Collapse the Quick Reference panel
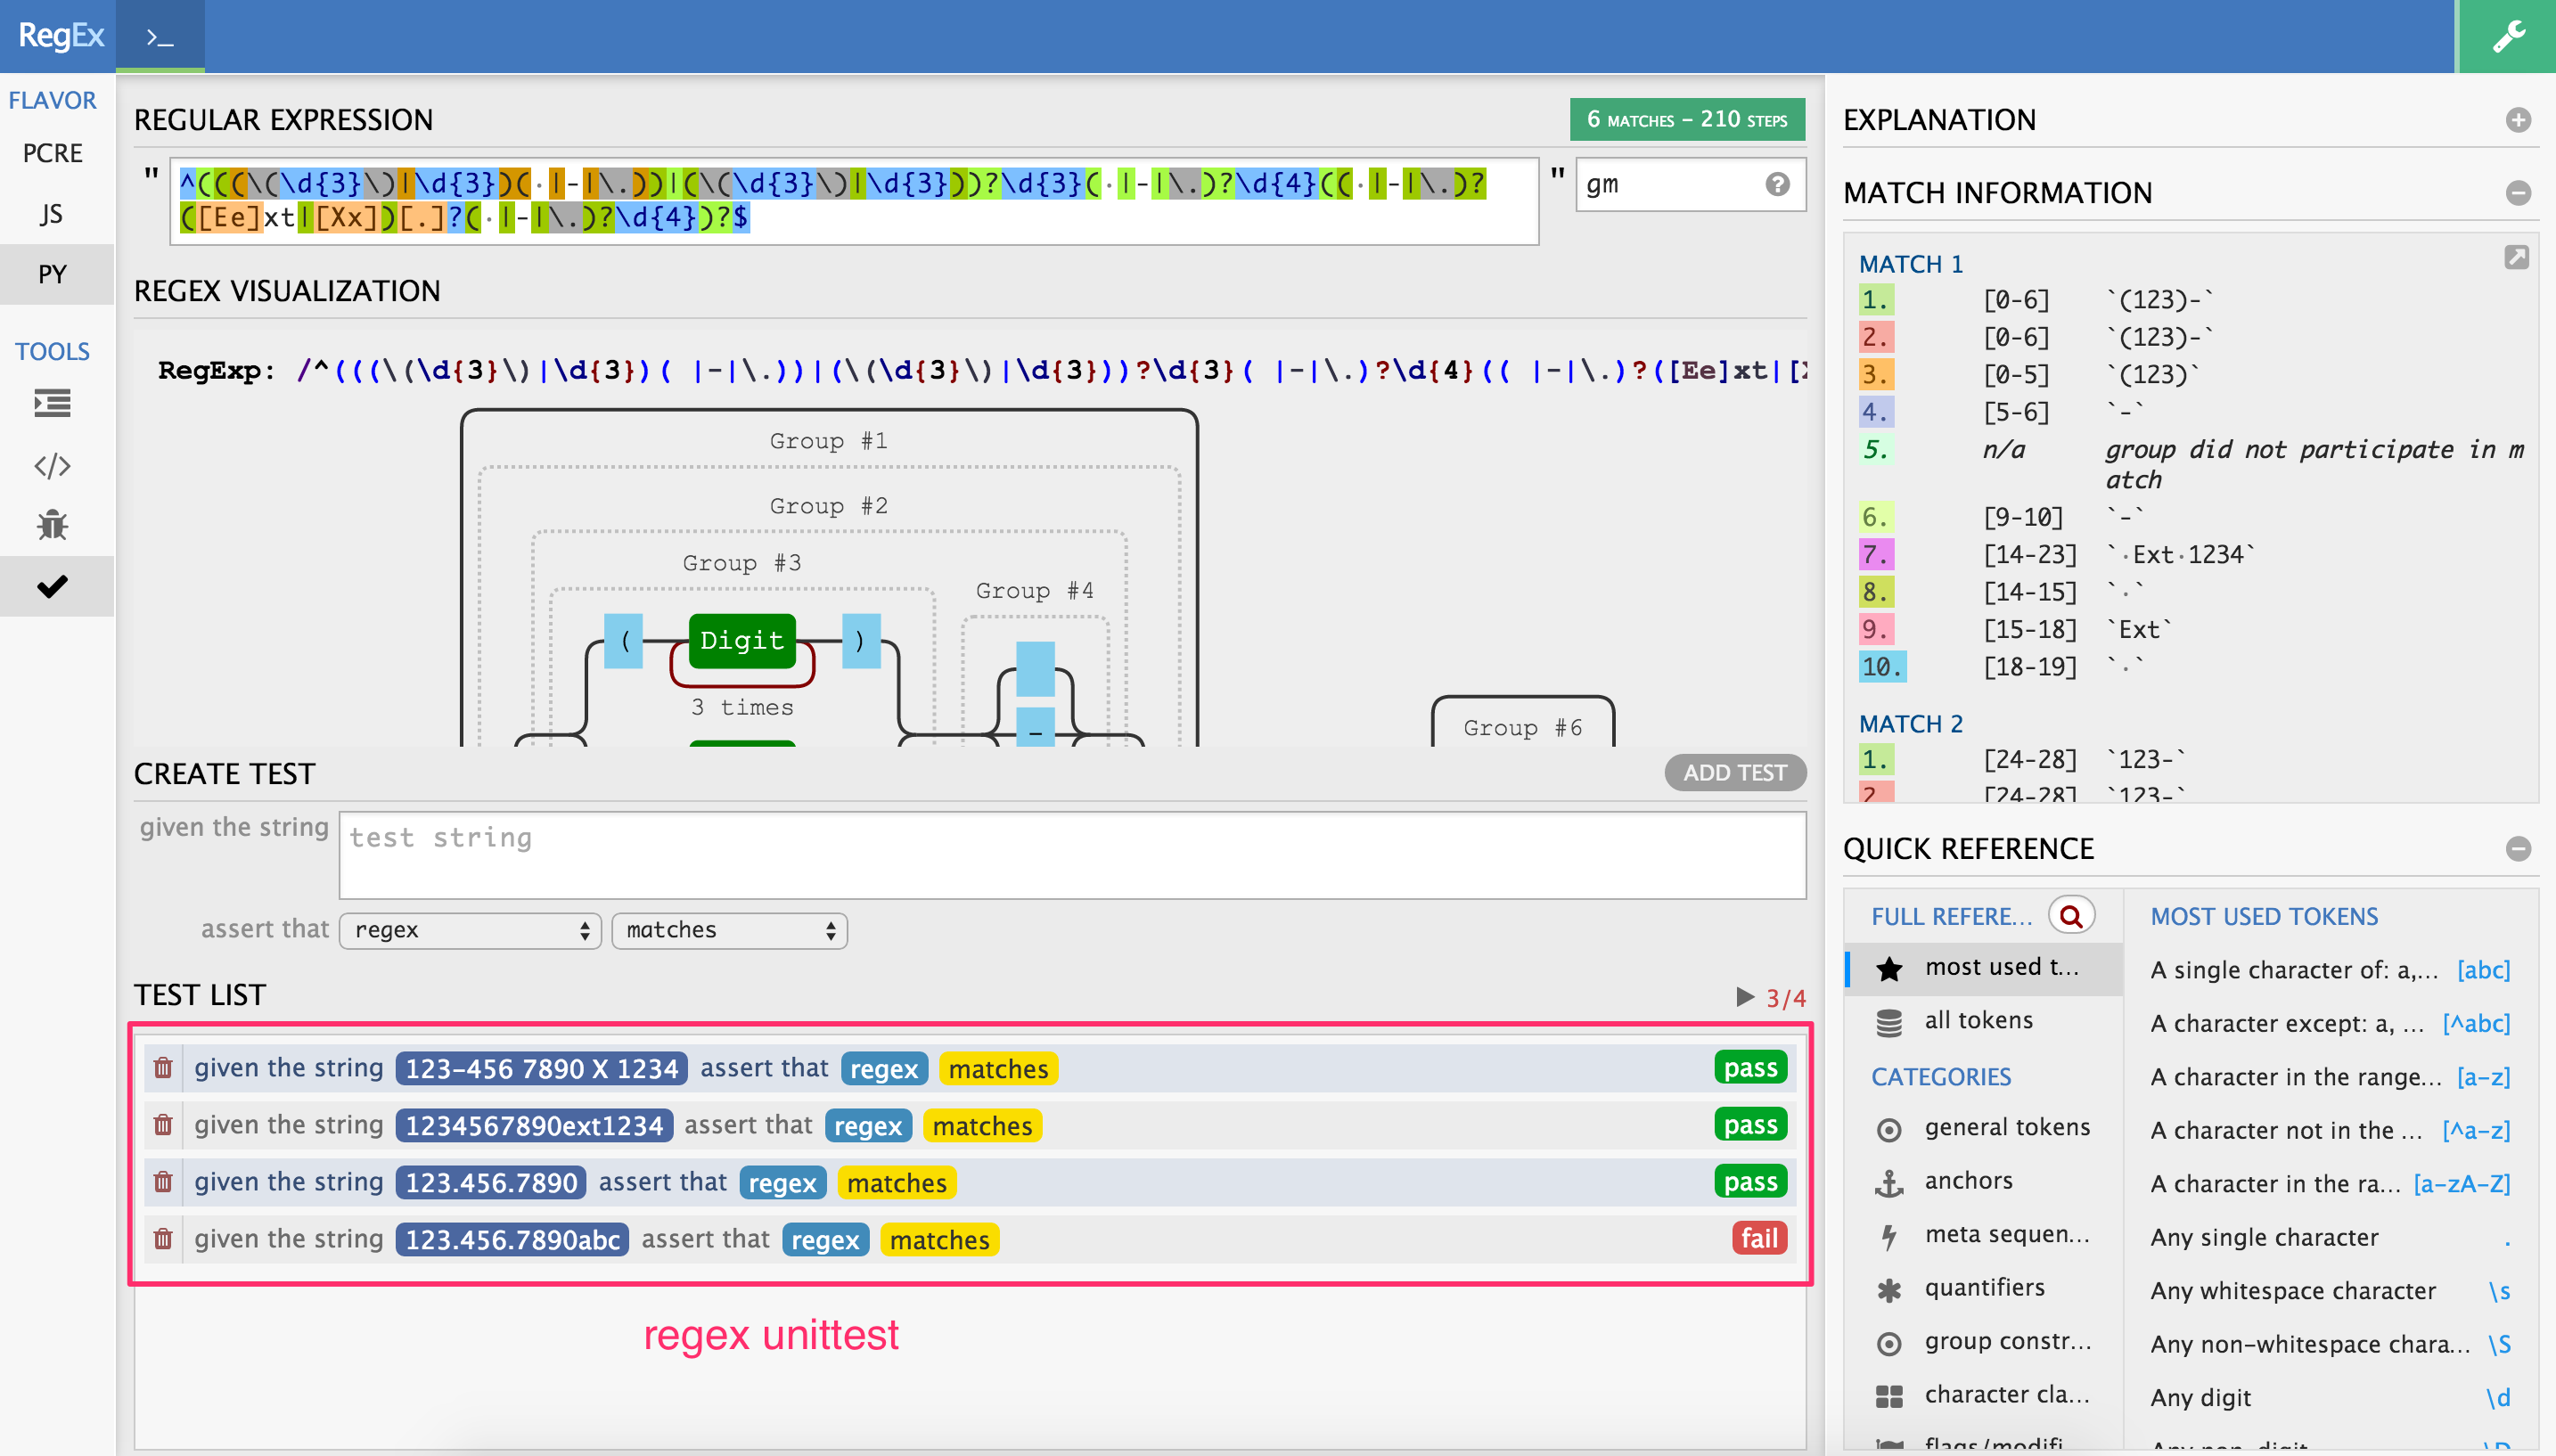 [x=2518, y=849]
